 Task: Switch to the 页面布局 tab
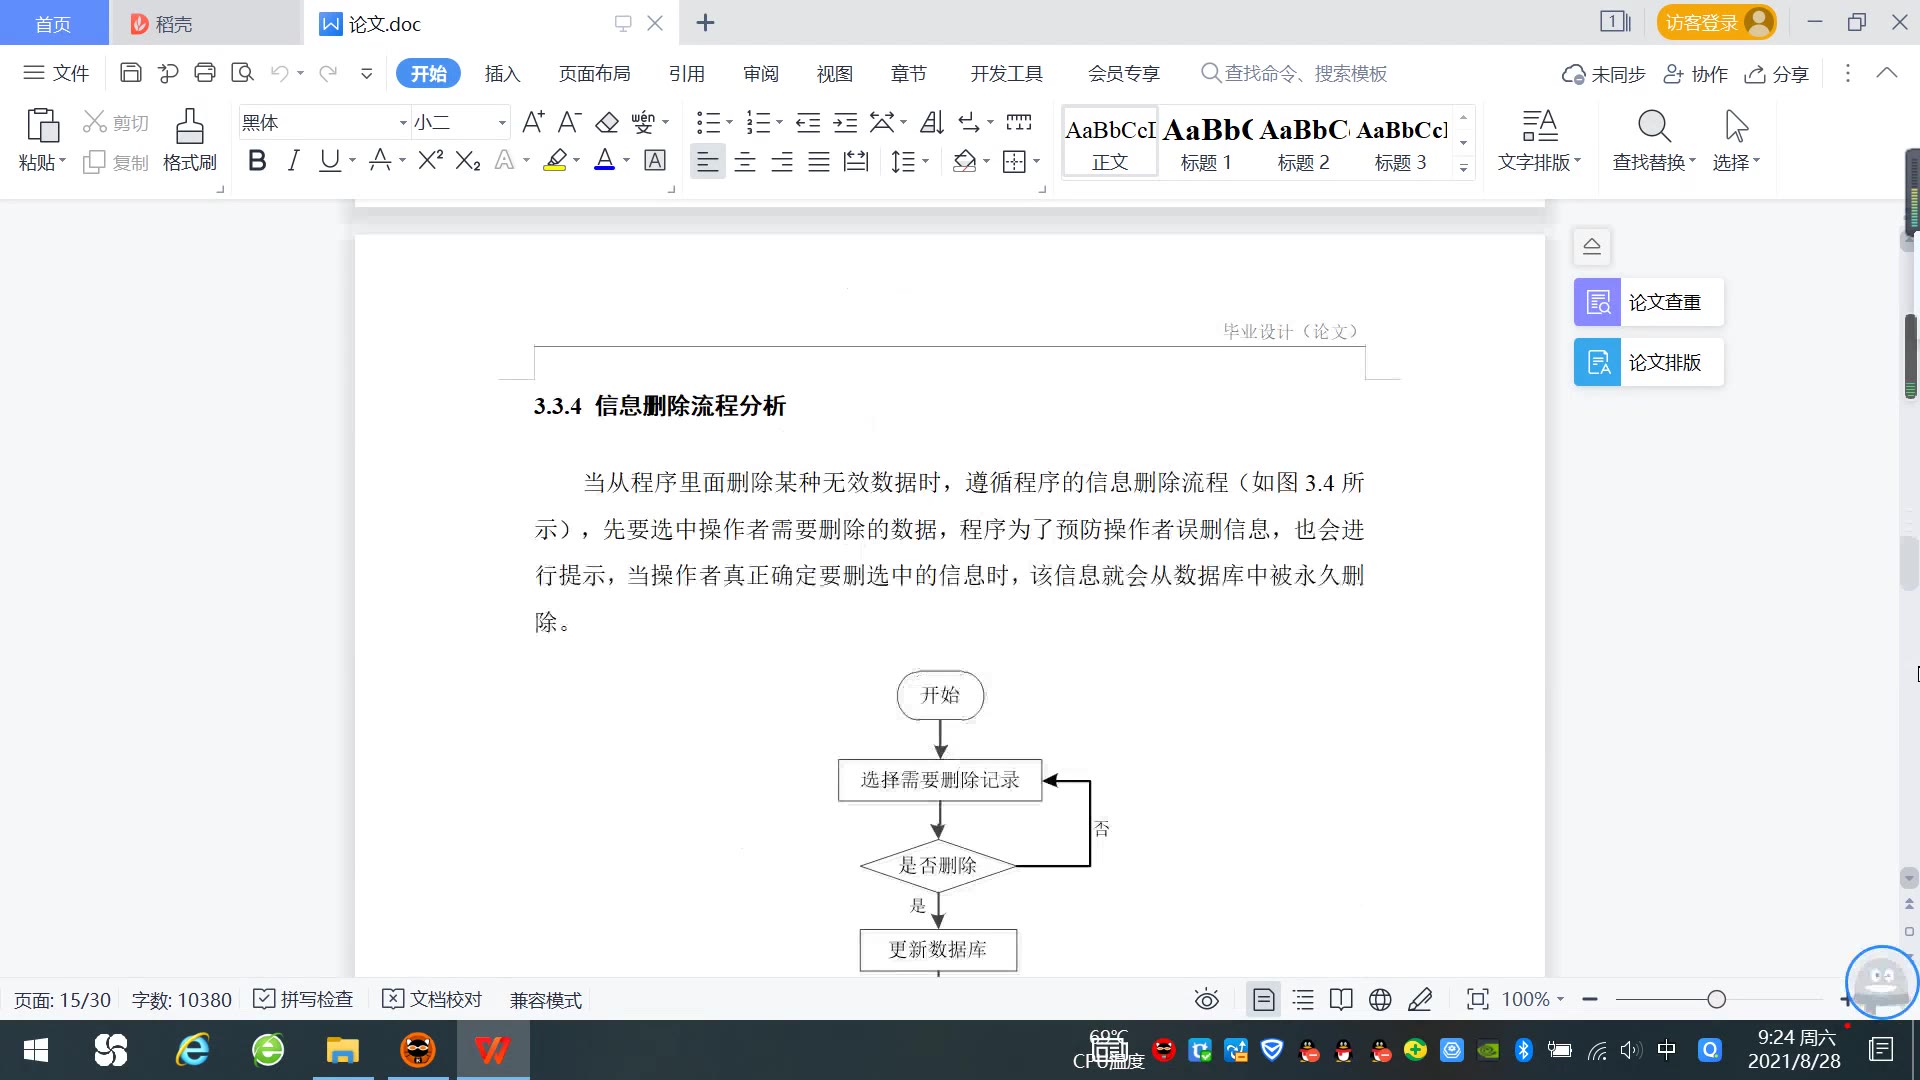[594, 73]
